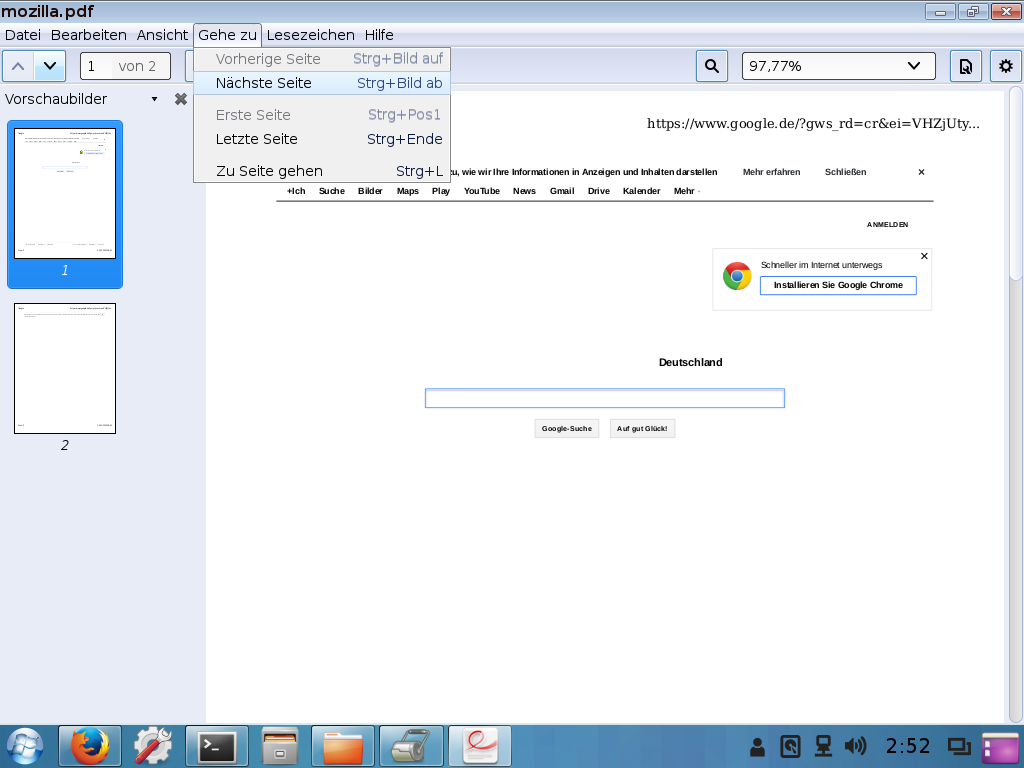Select page 2 thumbnail
The image size is (1024, 768).
coord(65,368)
